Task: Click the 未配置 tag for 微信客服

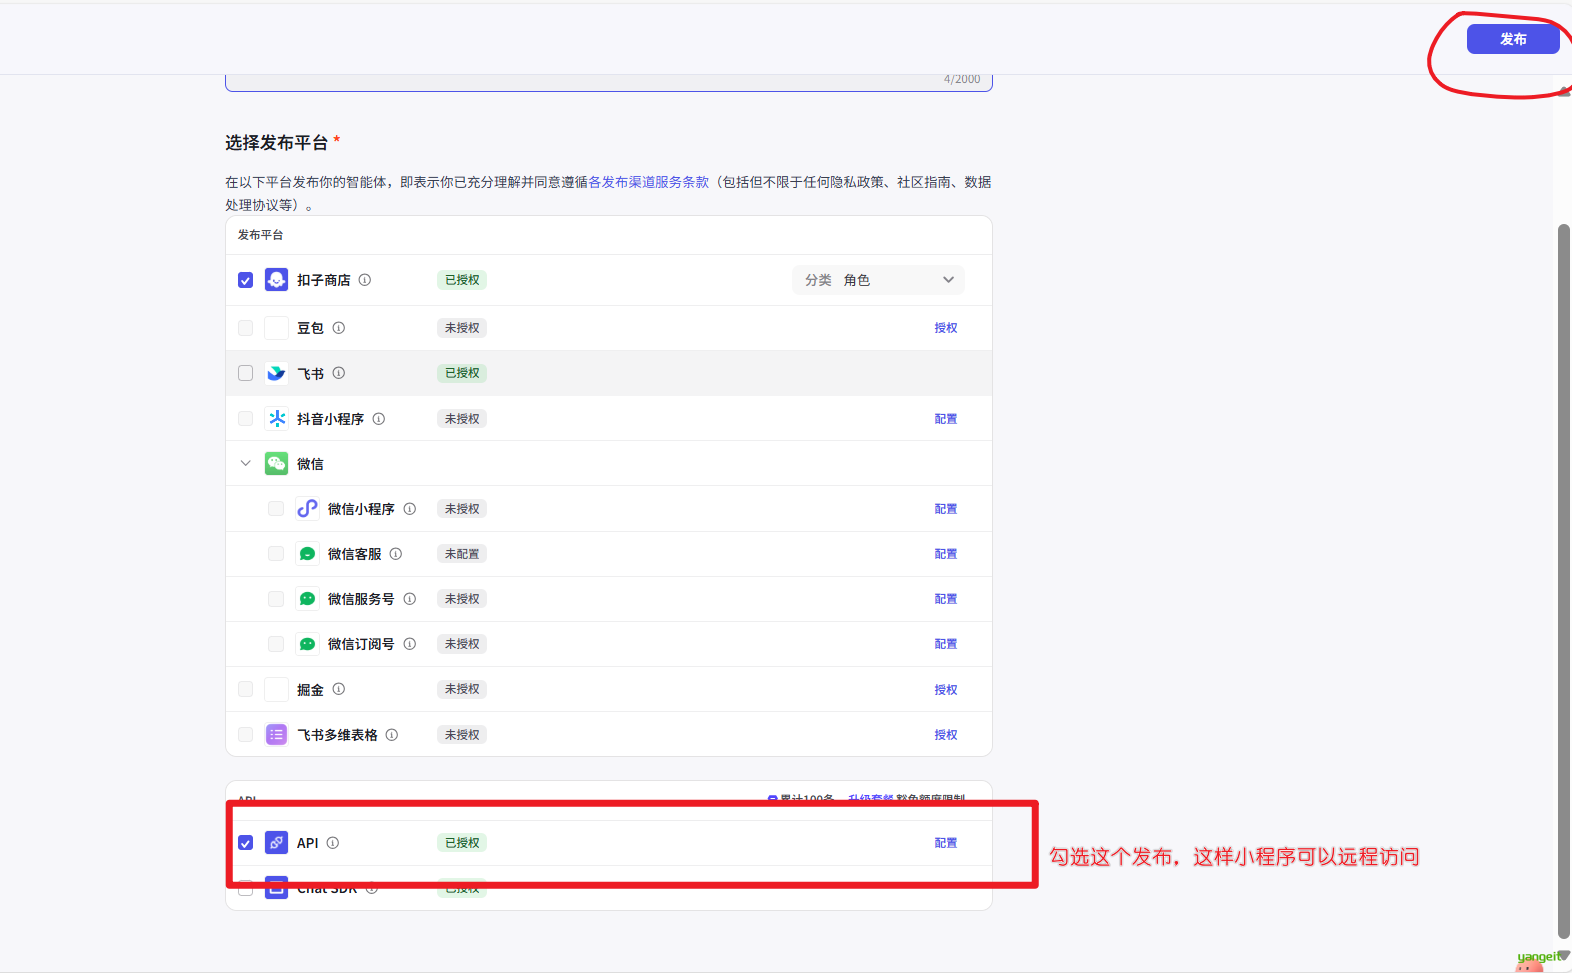Action: (462, 554)
